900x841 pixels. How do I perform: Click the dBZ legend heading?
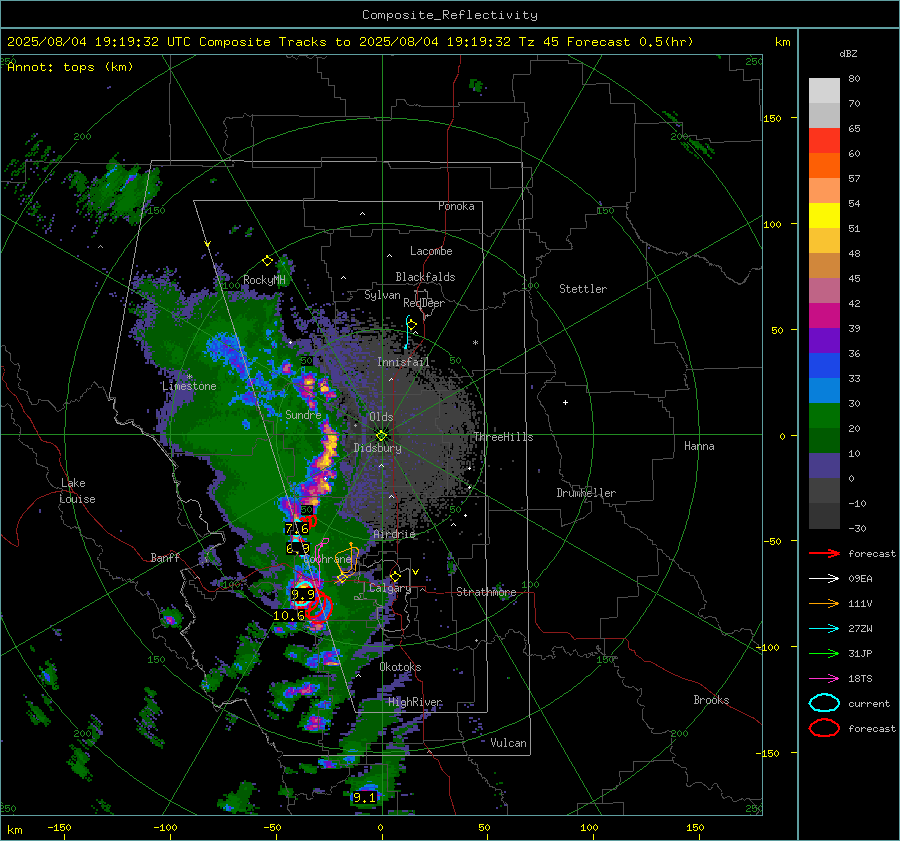coord(848,54)
